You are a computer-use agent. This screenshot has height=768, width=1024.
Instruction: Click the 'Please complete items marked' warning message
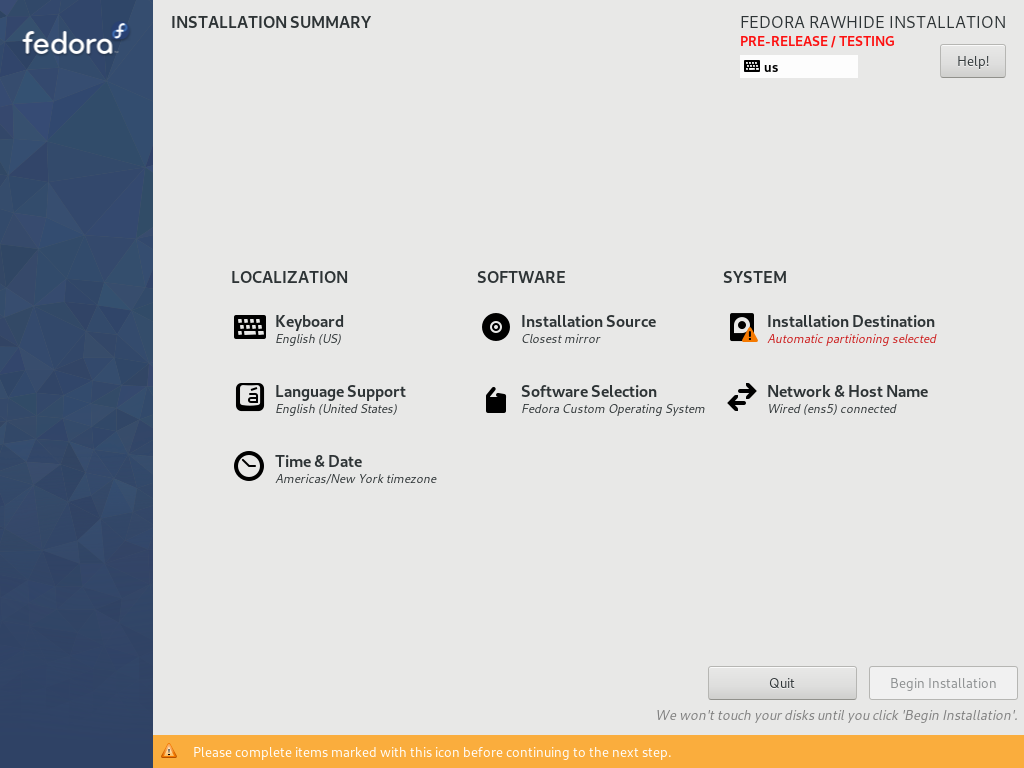[x=432, y=752]
